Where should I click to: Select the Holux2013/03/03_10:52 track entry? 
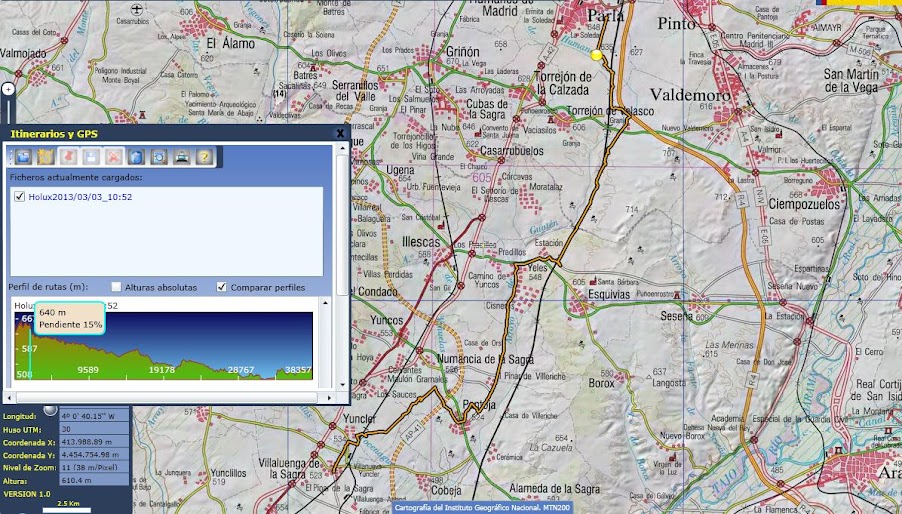pyautogui.click(x=80, y=197)
